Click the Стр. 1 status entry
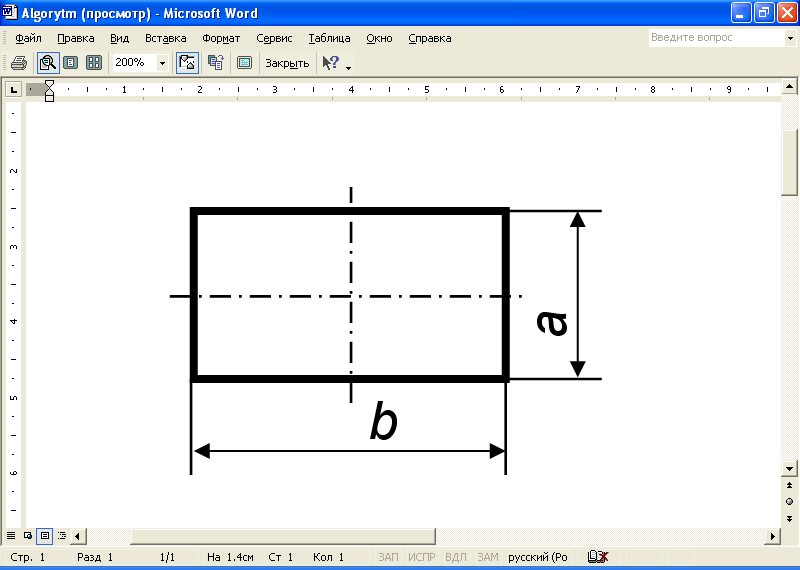This screenshot has width=800, height=570. coord(28,557)
